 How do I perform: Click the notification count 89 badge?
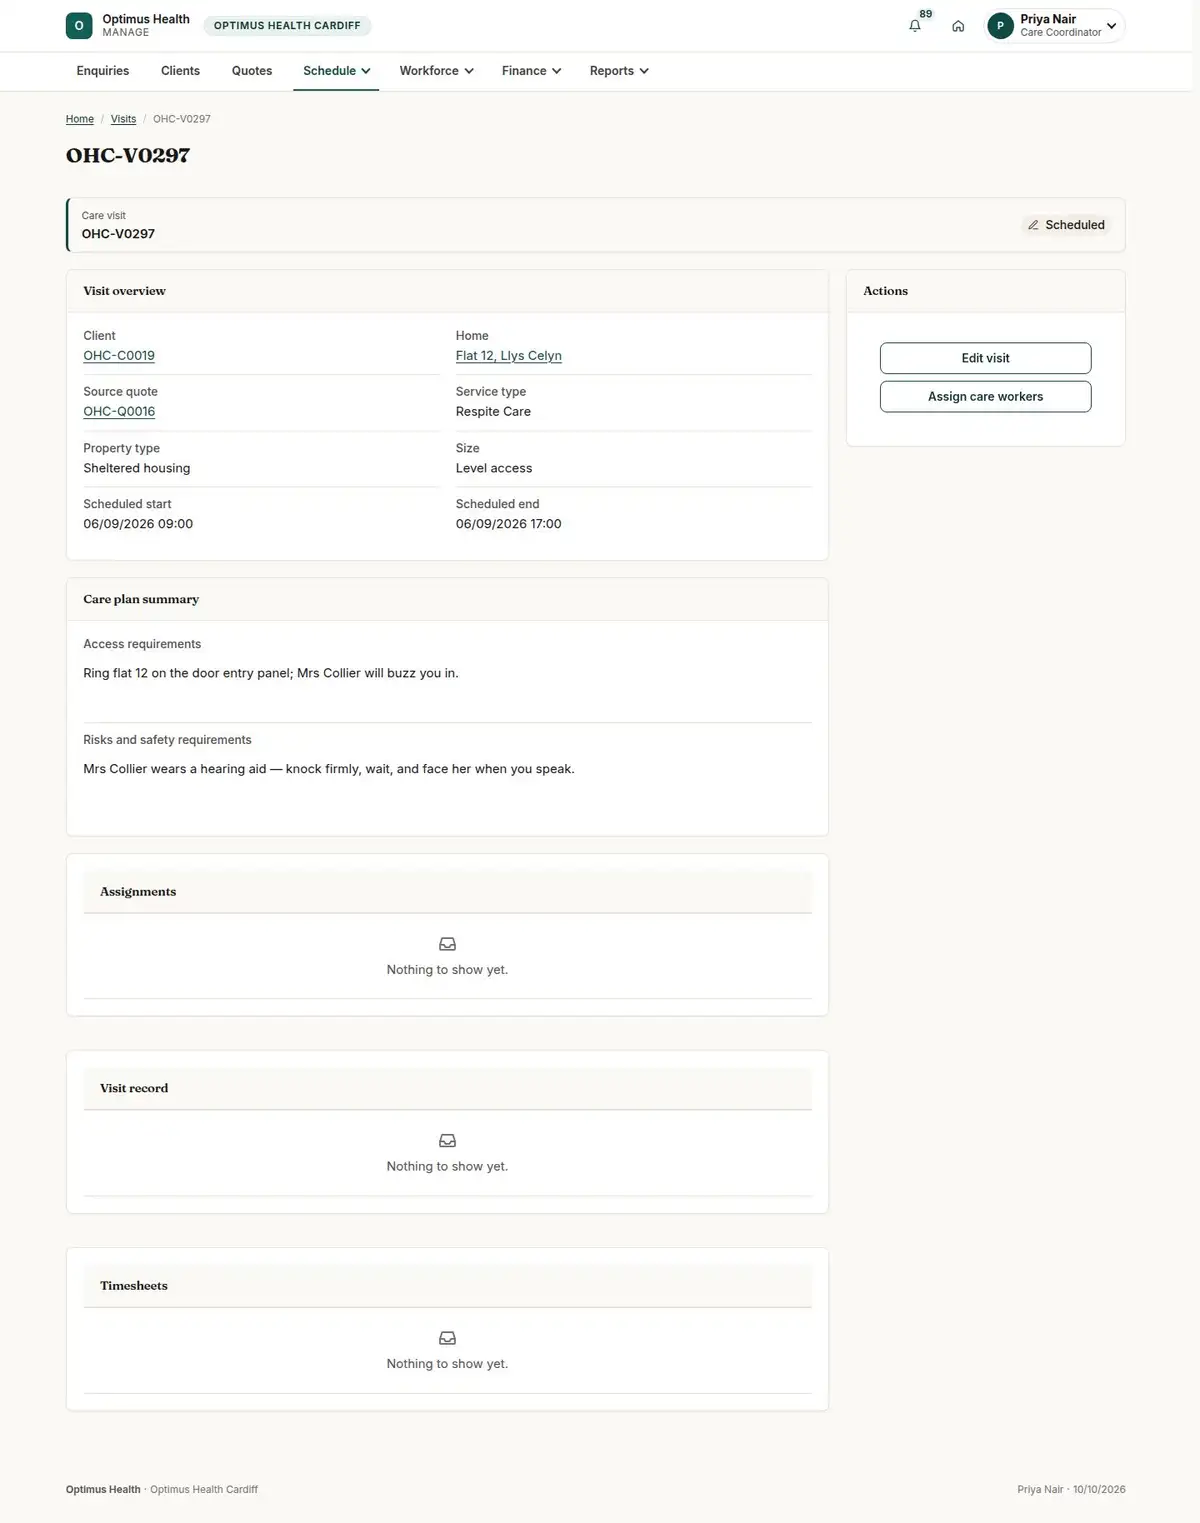(x=926, y=14)
